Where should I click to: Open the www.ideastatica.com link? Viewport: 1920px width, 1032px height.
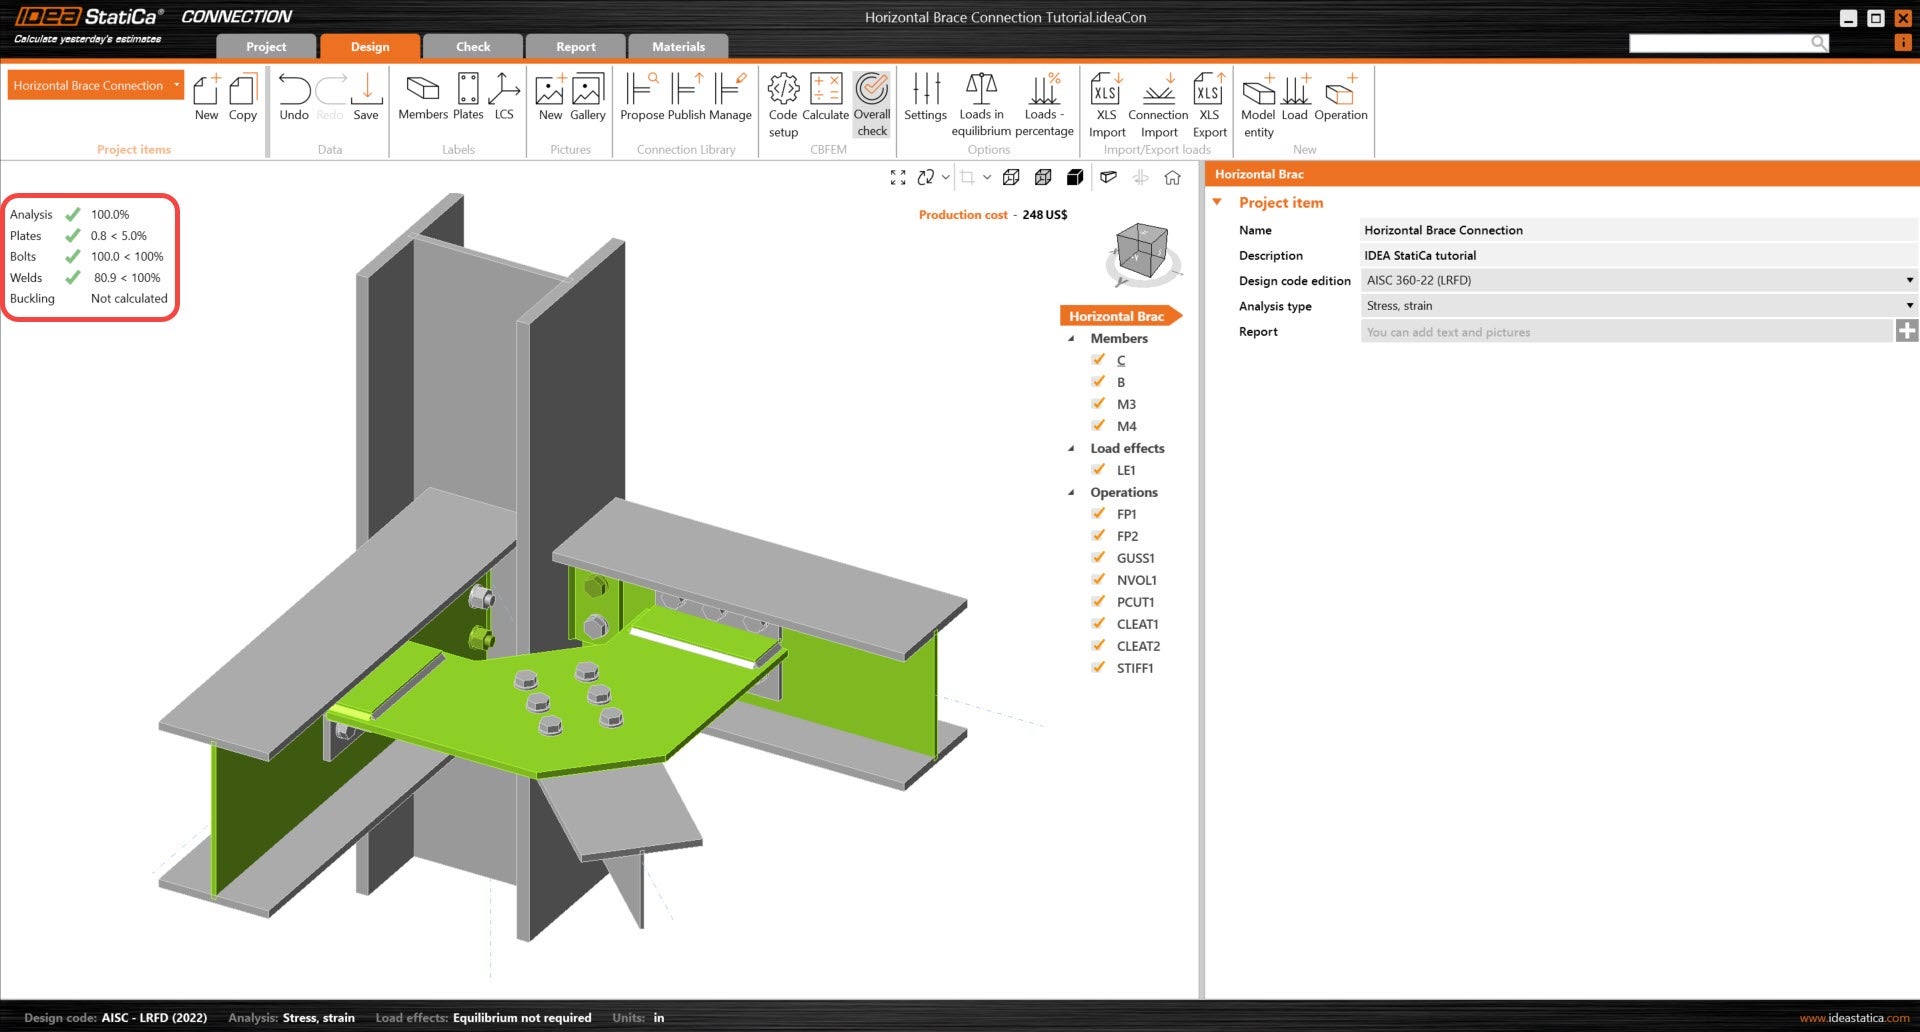(1854, 1018)
